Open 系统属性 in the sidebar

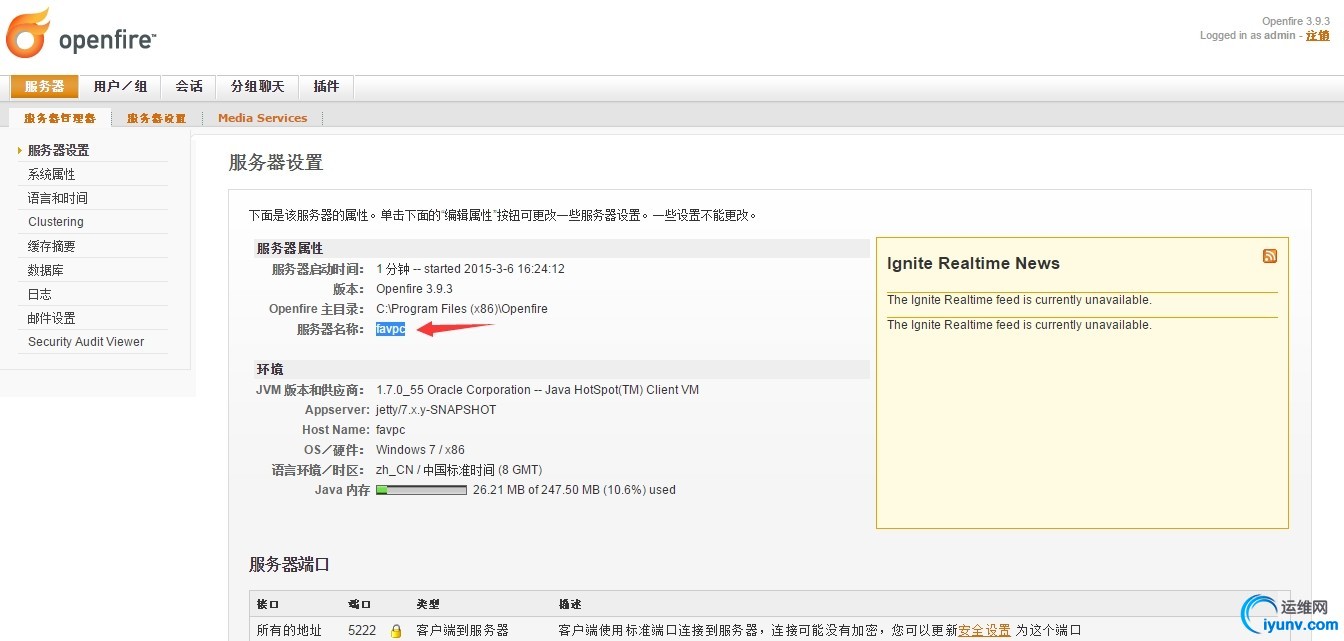[51, 174]
